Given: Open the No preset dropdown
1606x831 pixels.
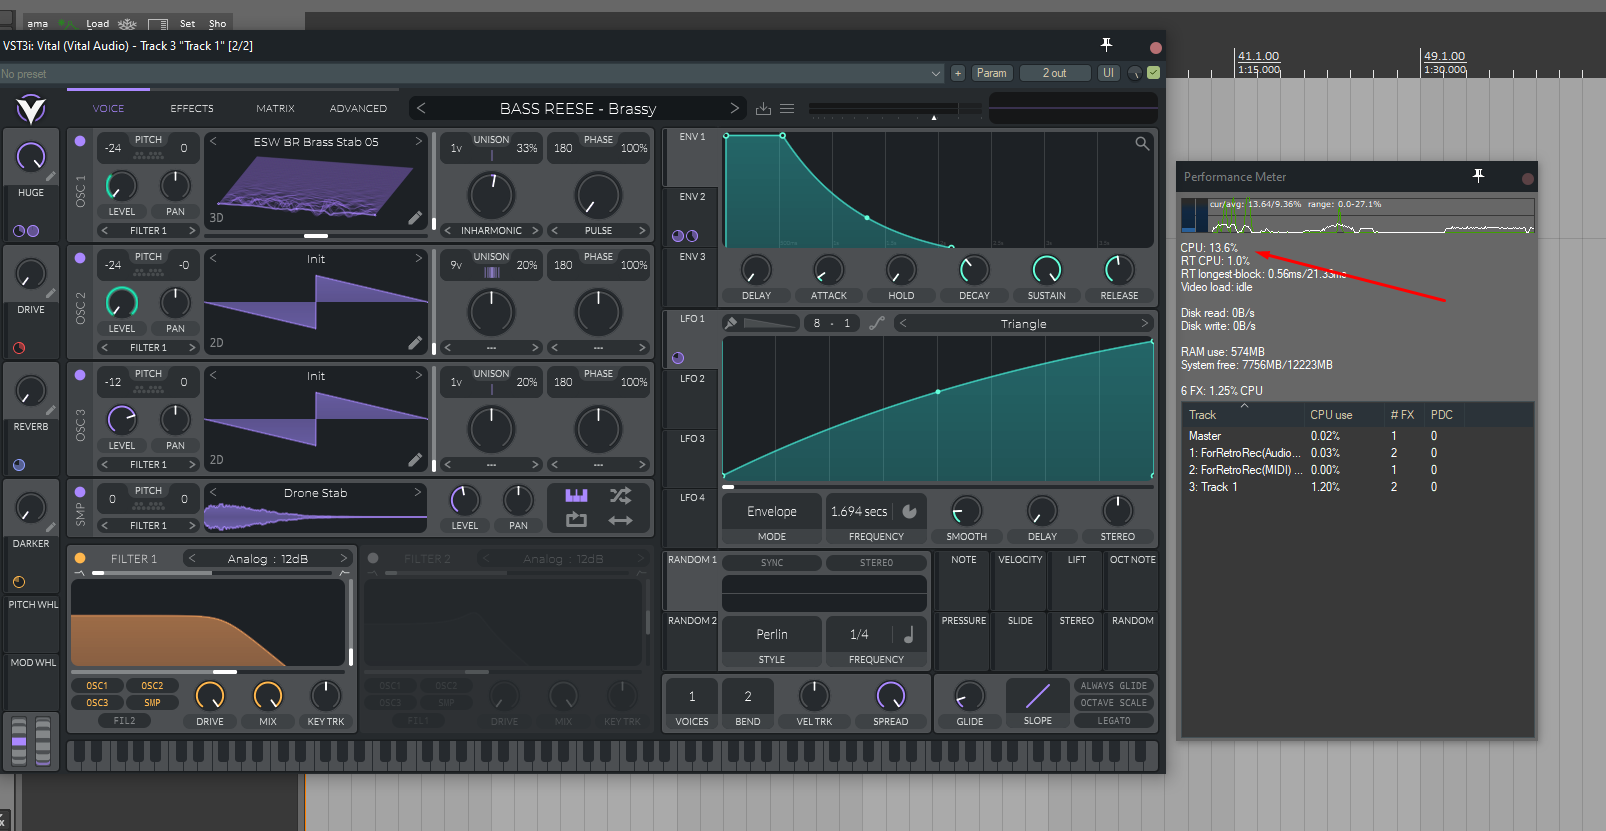Looking at the screenshot, I should (472, 73).
